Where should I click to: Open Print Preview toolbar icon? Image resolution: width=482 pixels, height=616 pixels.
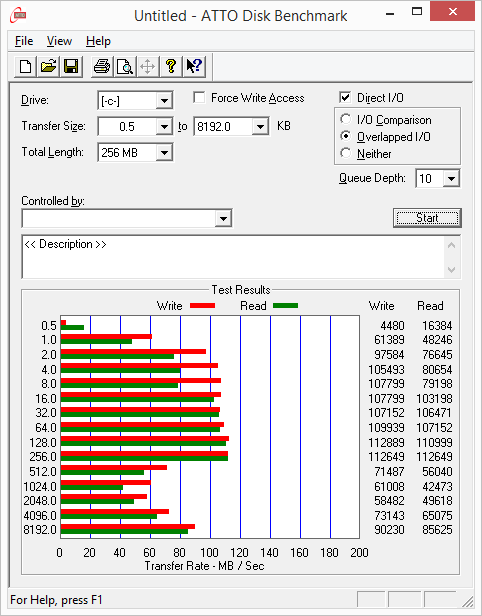(125, 66)
